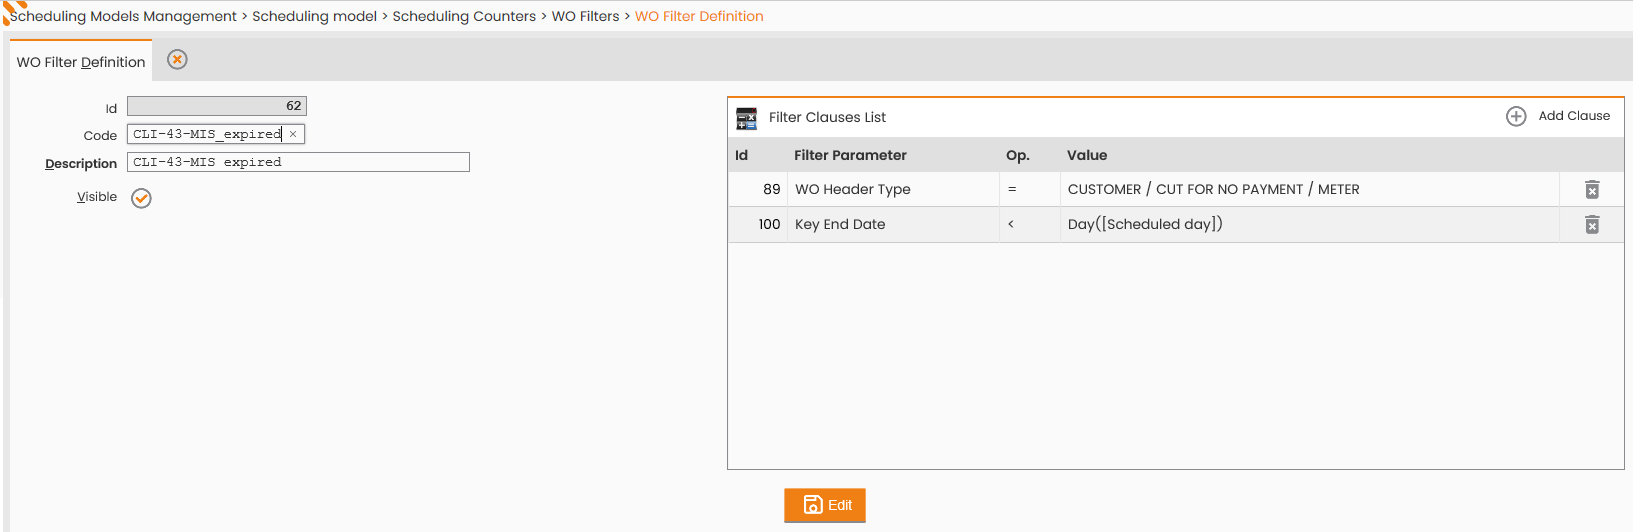The height and width of the screenshot is (532, 1633).
Task: Delete clause 89 WO Header Type
Action: [x=1592, y=189]
